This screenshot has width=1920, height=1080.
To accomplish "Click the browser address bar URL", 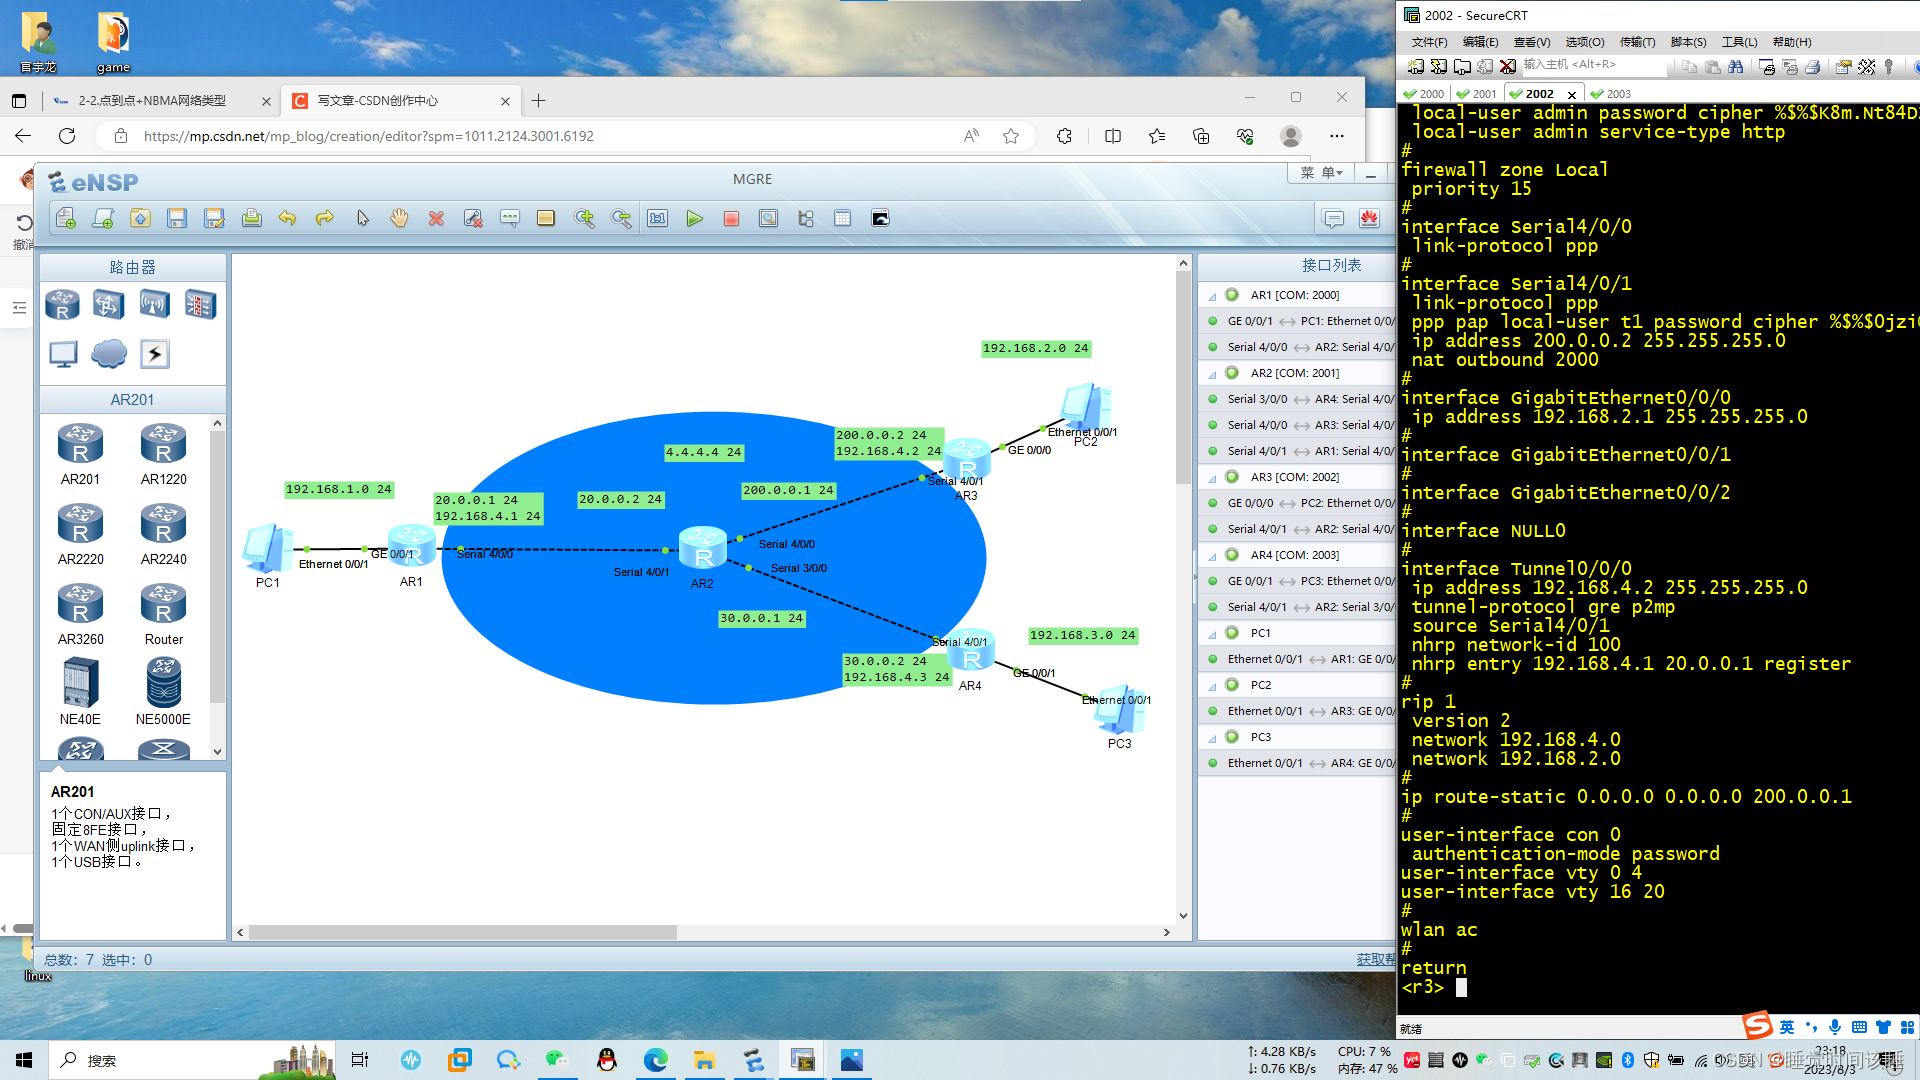I will [x=368, y=136].
